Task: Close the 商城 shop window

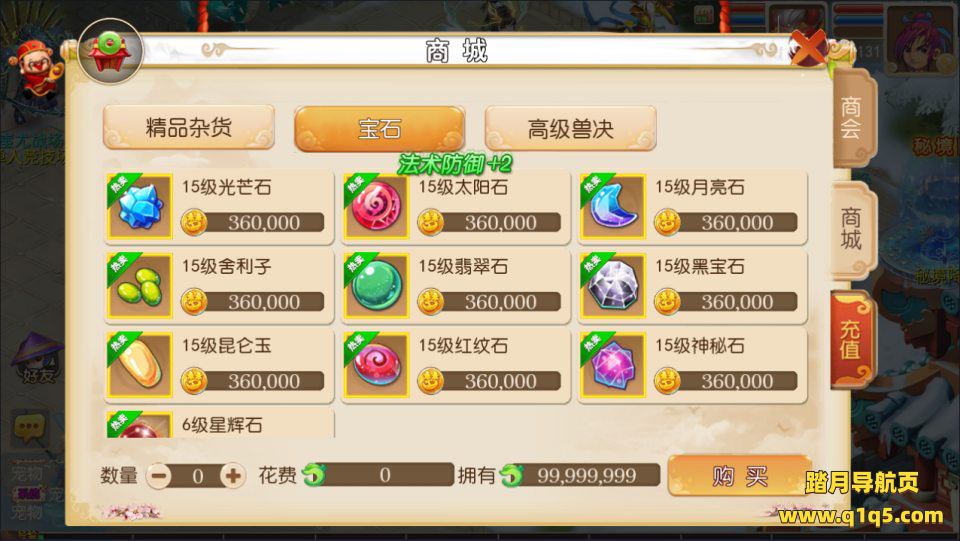Action: pos(807,49)
